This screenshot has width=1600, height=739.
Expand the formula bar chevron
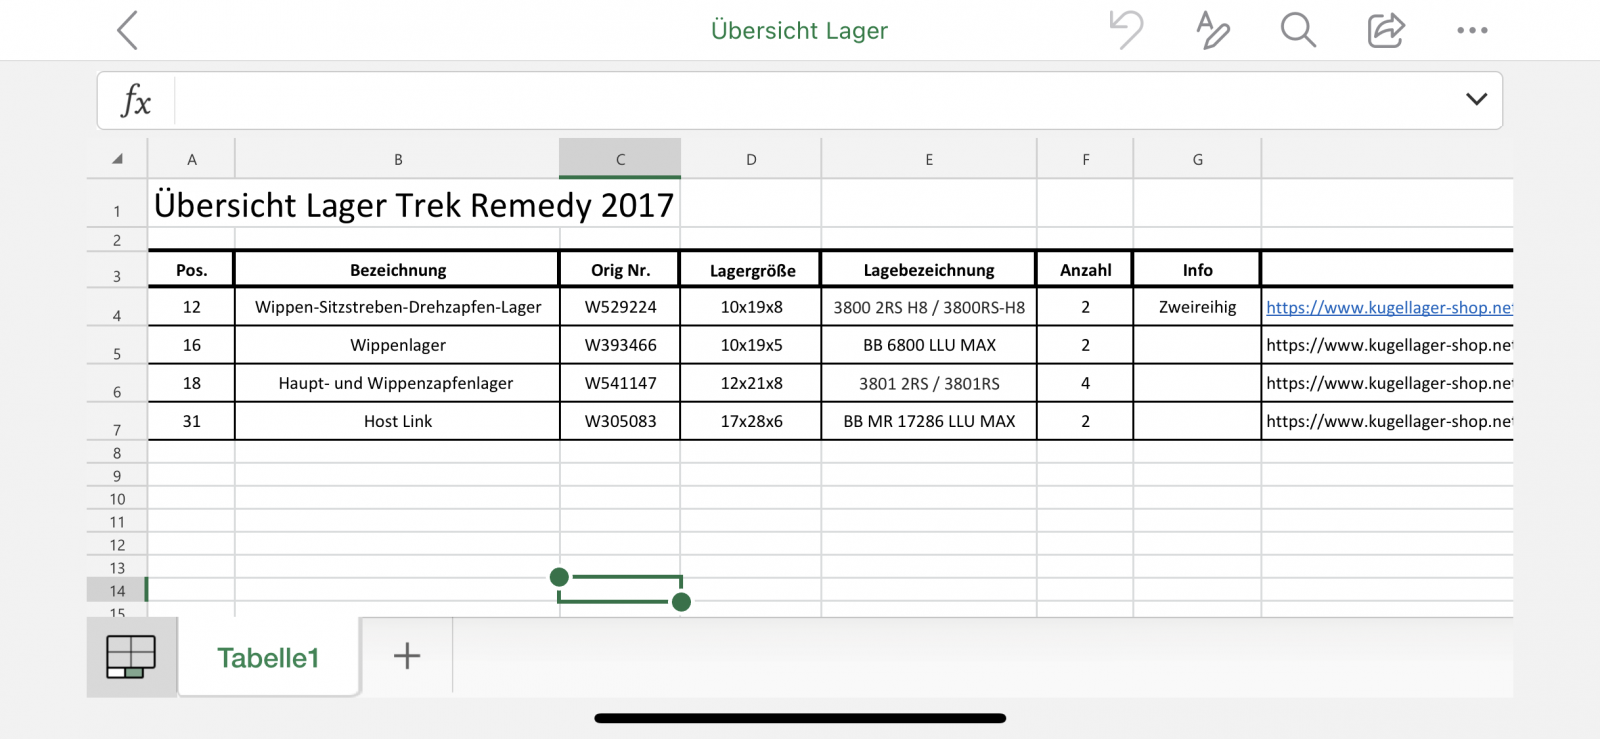pos(1476,99)
